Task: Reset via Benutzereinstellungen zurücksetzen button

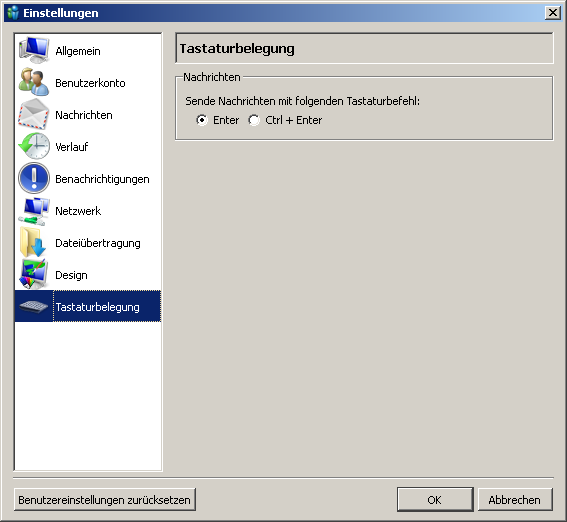Action: (x=105, y=500)
